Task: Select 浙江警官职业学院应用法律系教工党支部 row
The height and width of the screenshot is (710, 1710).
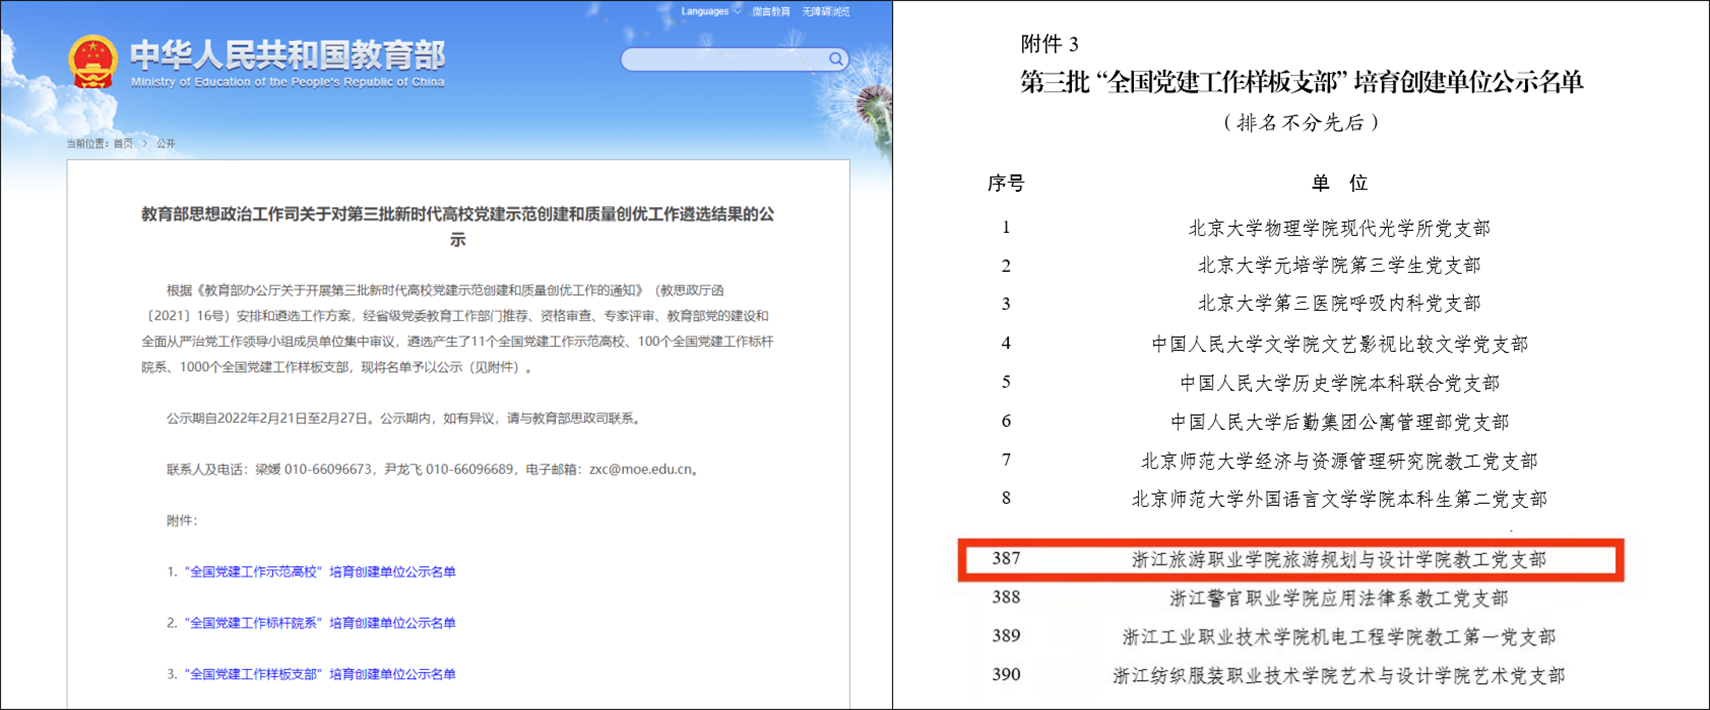Action: pyautogui.click(x=1339, y=598)
